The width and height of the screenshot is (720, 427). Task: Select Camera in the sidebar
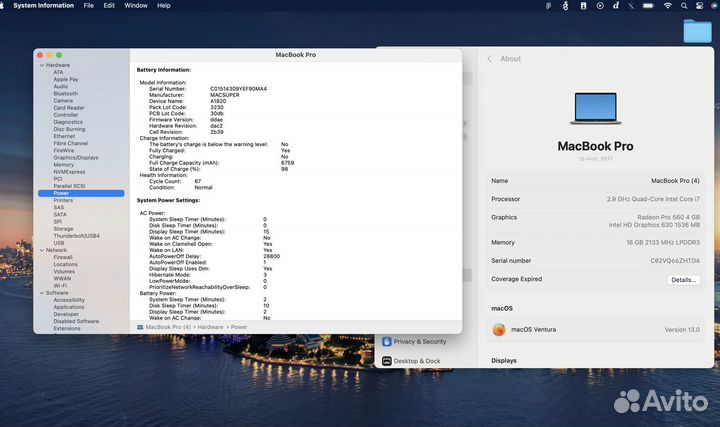pyautogui.click(x=63, y=101)
